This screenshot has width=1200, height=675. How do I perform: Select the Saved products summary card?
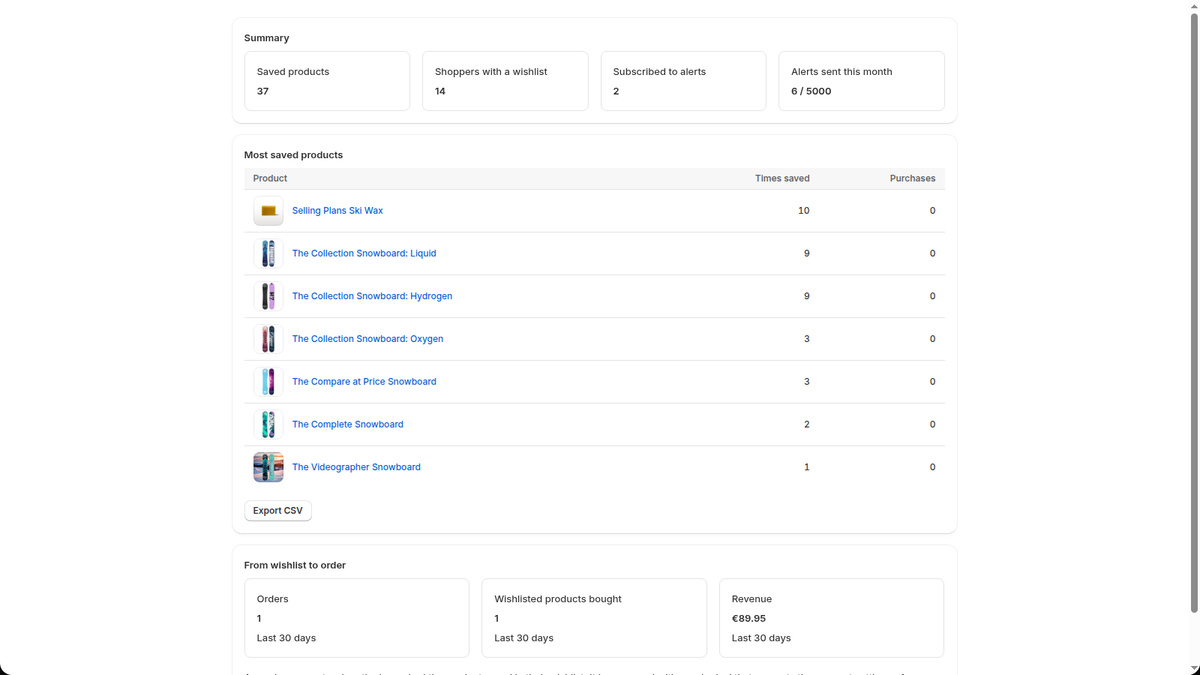pyautogui.click(x=327, y=81)
